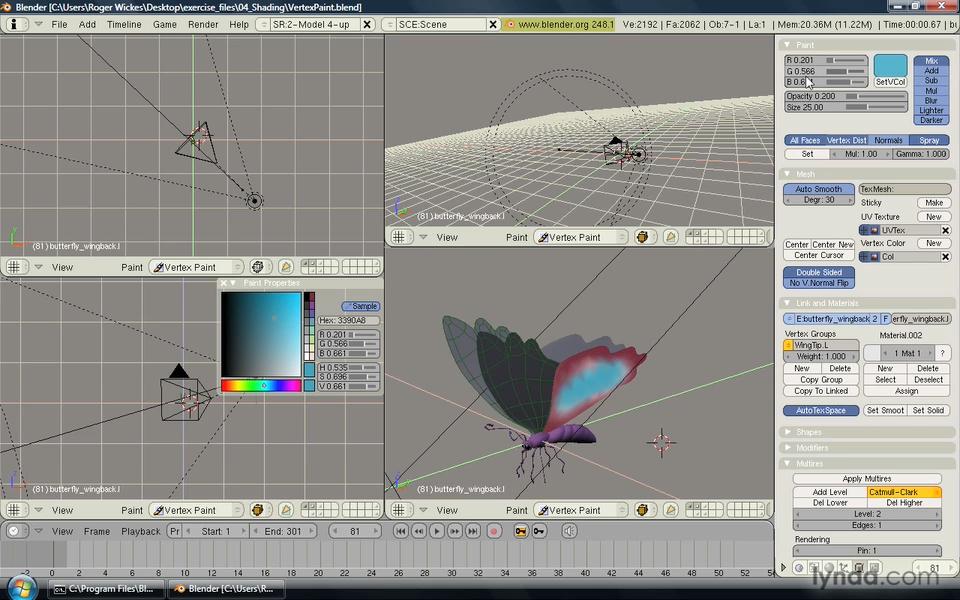
Task: Open the Game menu
Action: pyautogui.click(x=165, y=24)
